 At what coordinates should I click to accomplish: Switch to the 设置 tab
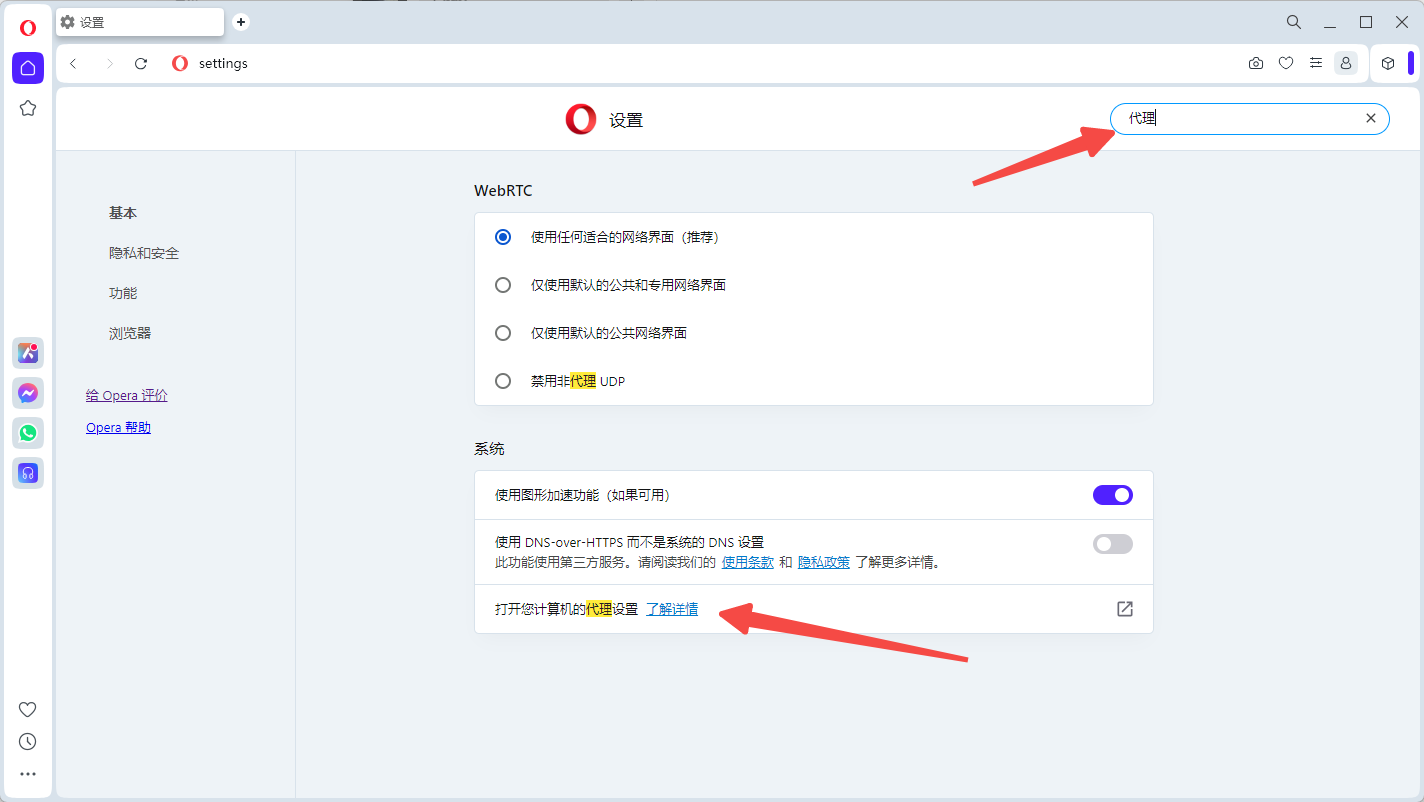click(x=140, y=22)
